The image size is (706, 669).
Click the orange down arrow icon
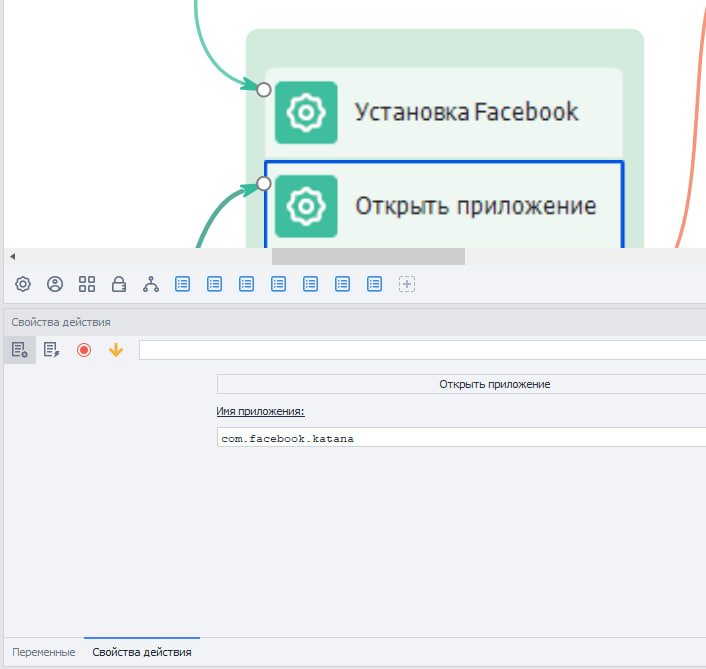[116, 350]
